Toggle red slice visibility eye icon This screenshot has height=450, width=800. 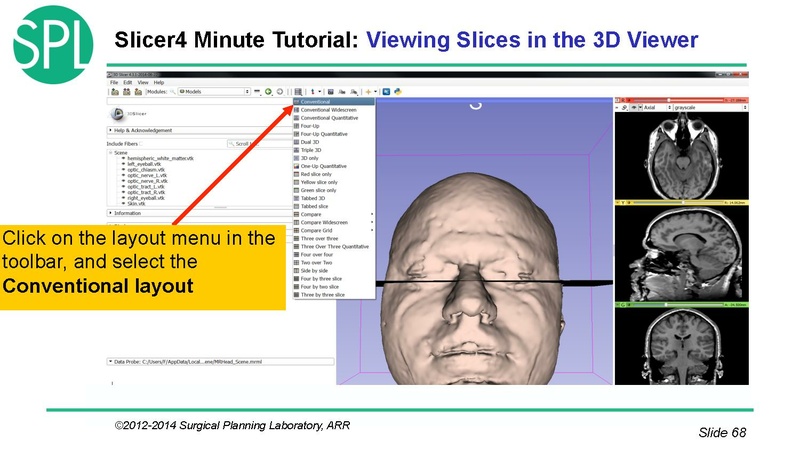(634, 108)
